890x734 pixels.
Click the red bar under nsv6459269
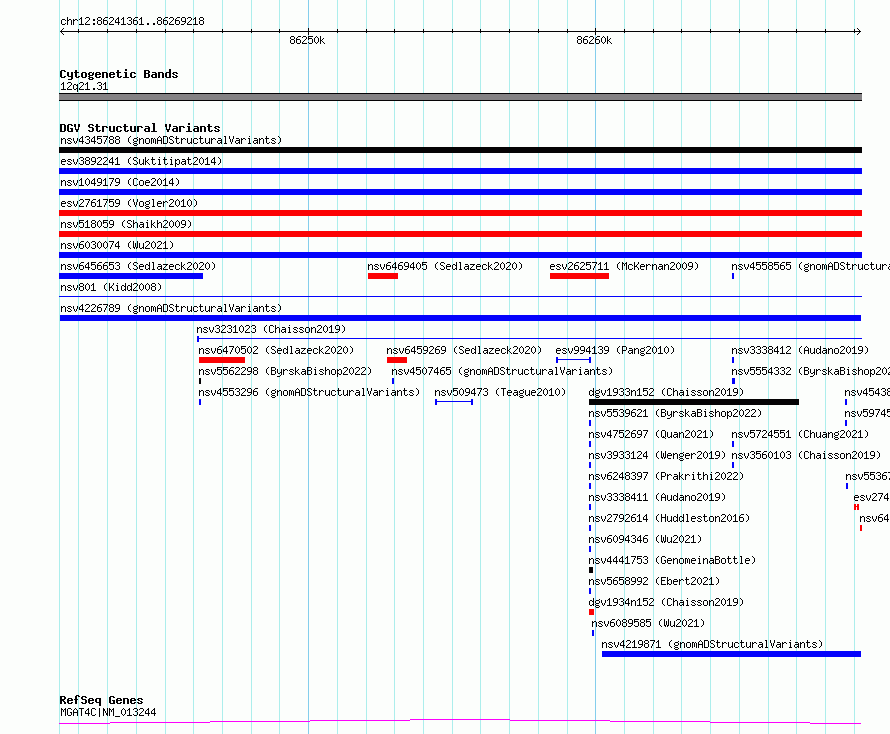[396, 360]
